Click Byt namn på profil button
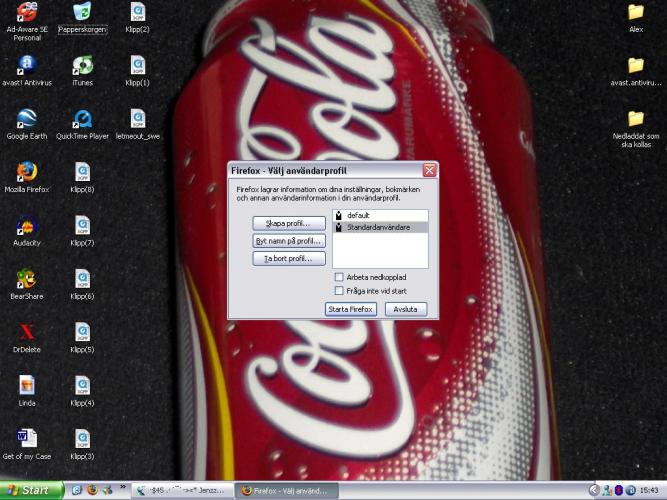The width and height of the screenshot is (667, 500). pyautogui.click(x=289, y=241)
